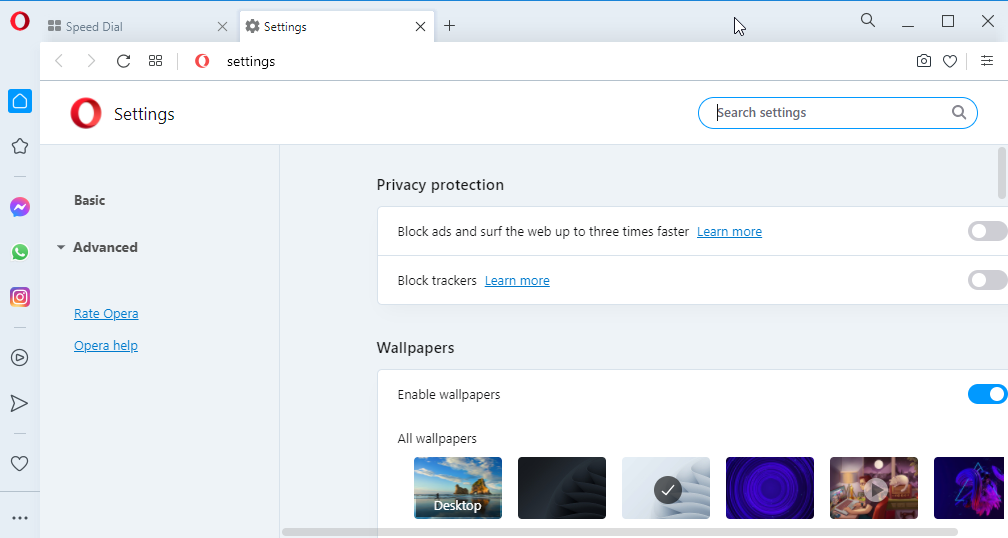Turn off Enable wallpapers toggle
The image size is (1008, 538).
point(987,394)
